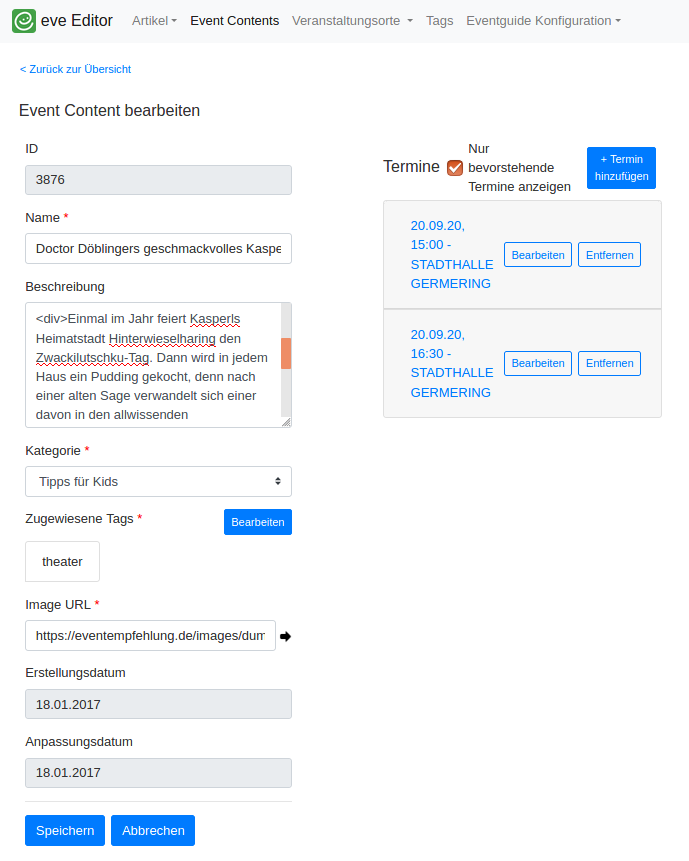Go to the Event Contents tab

[234, 21]
